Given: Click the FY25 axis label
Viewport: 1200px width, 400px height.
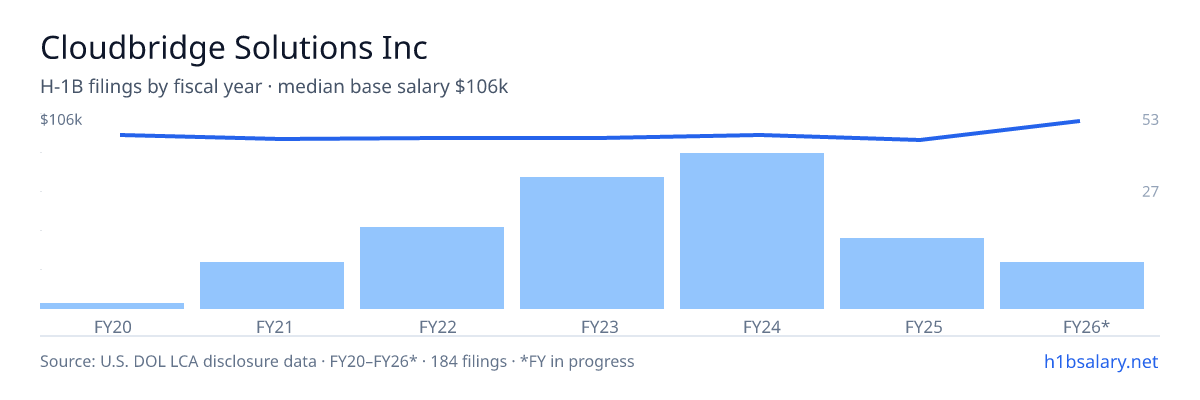Looking at the screenshot, I should click(912, 326).
